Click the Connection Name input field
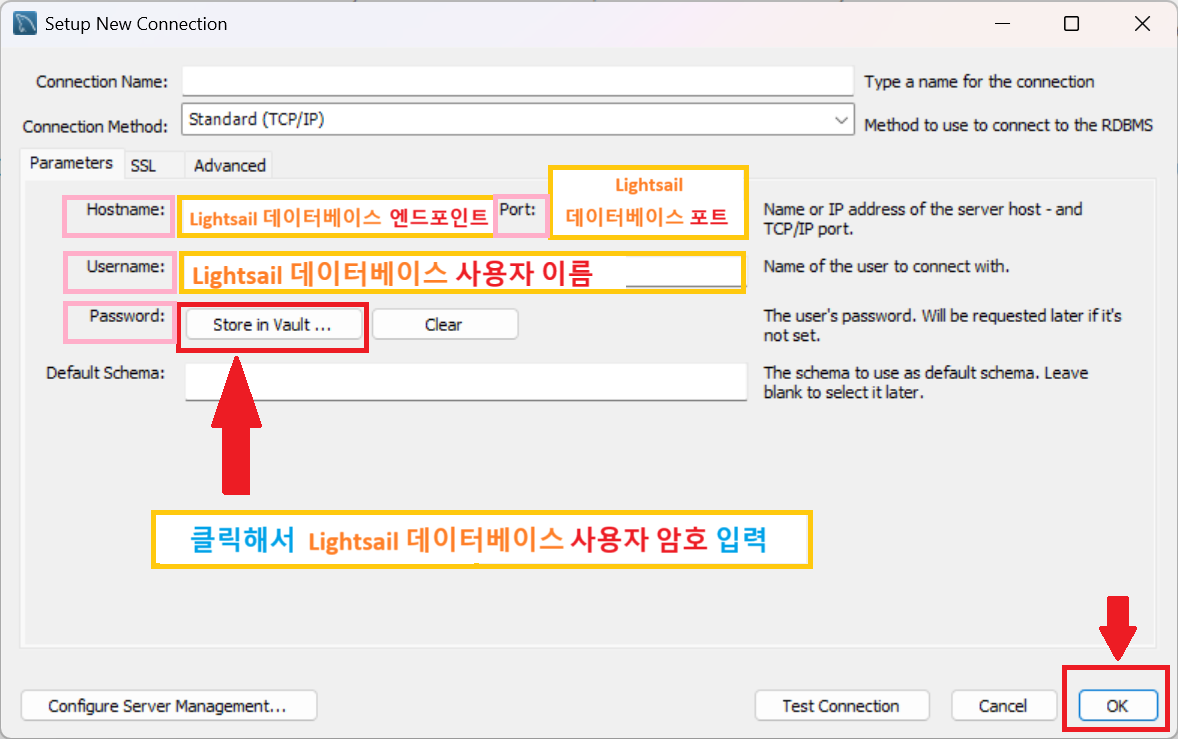 [x=518, y=81]
